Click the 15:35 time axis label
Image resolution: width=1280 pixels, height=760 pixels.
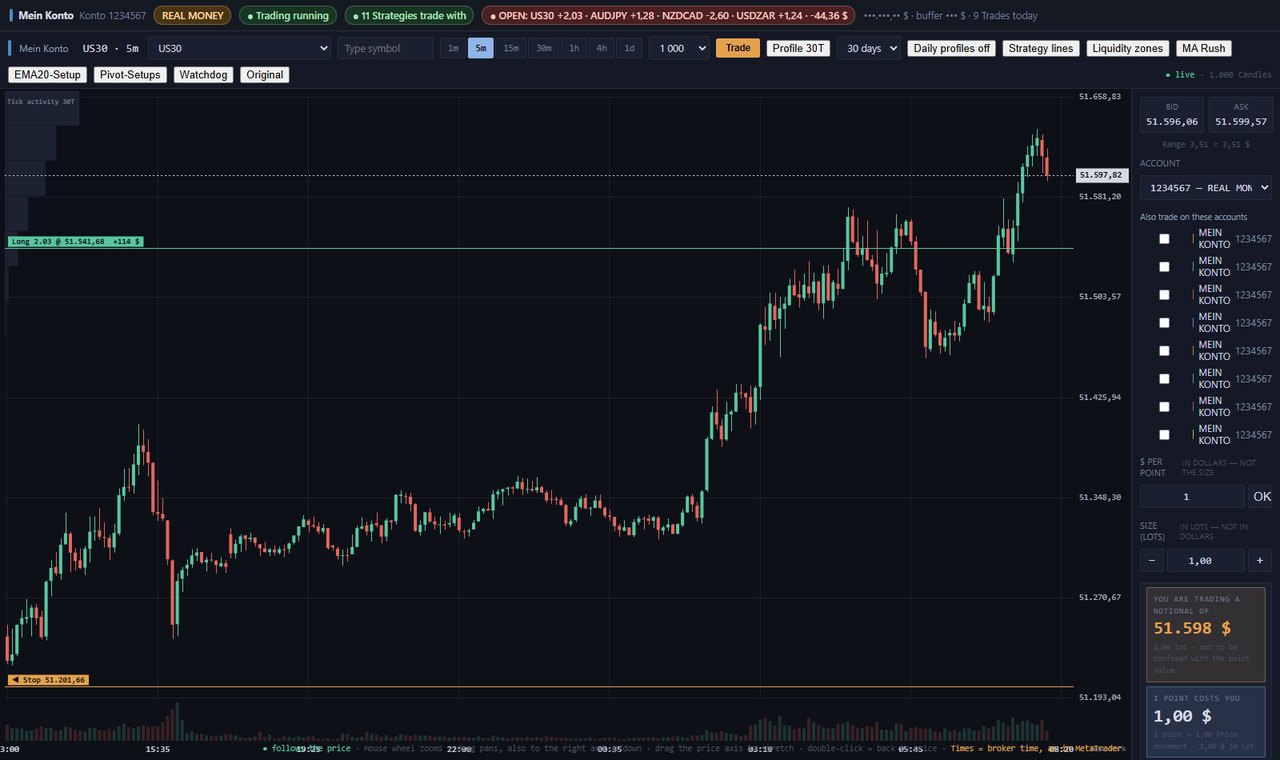[x=157, y=748]
